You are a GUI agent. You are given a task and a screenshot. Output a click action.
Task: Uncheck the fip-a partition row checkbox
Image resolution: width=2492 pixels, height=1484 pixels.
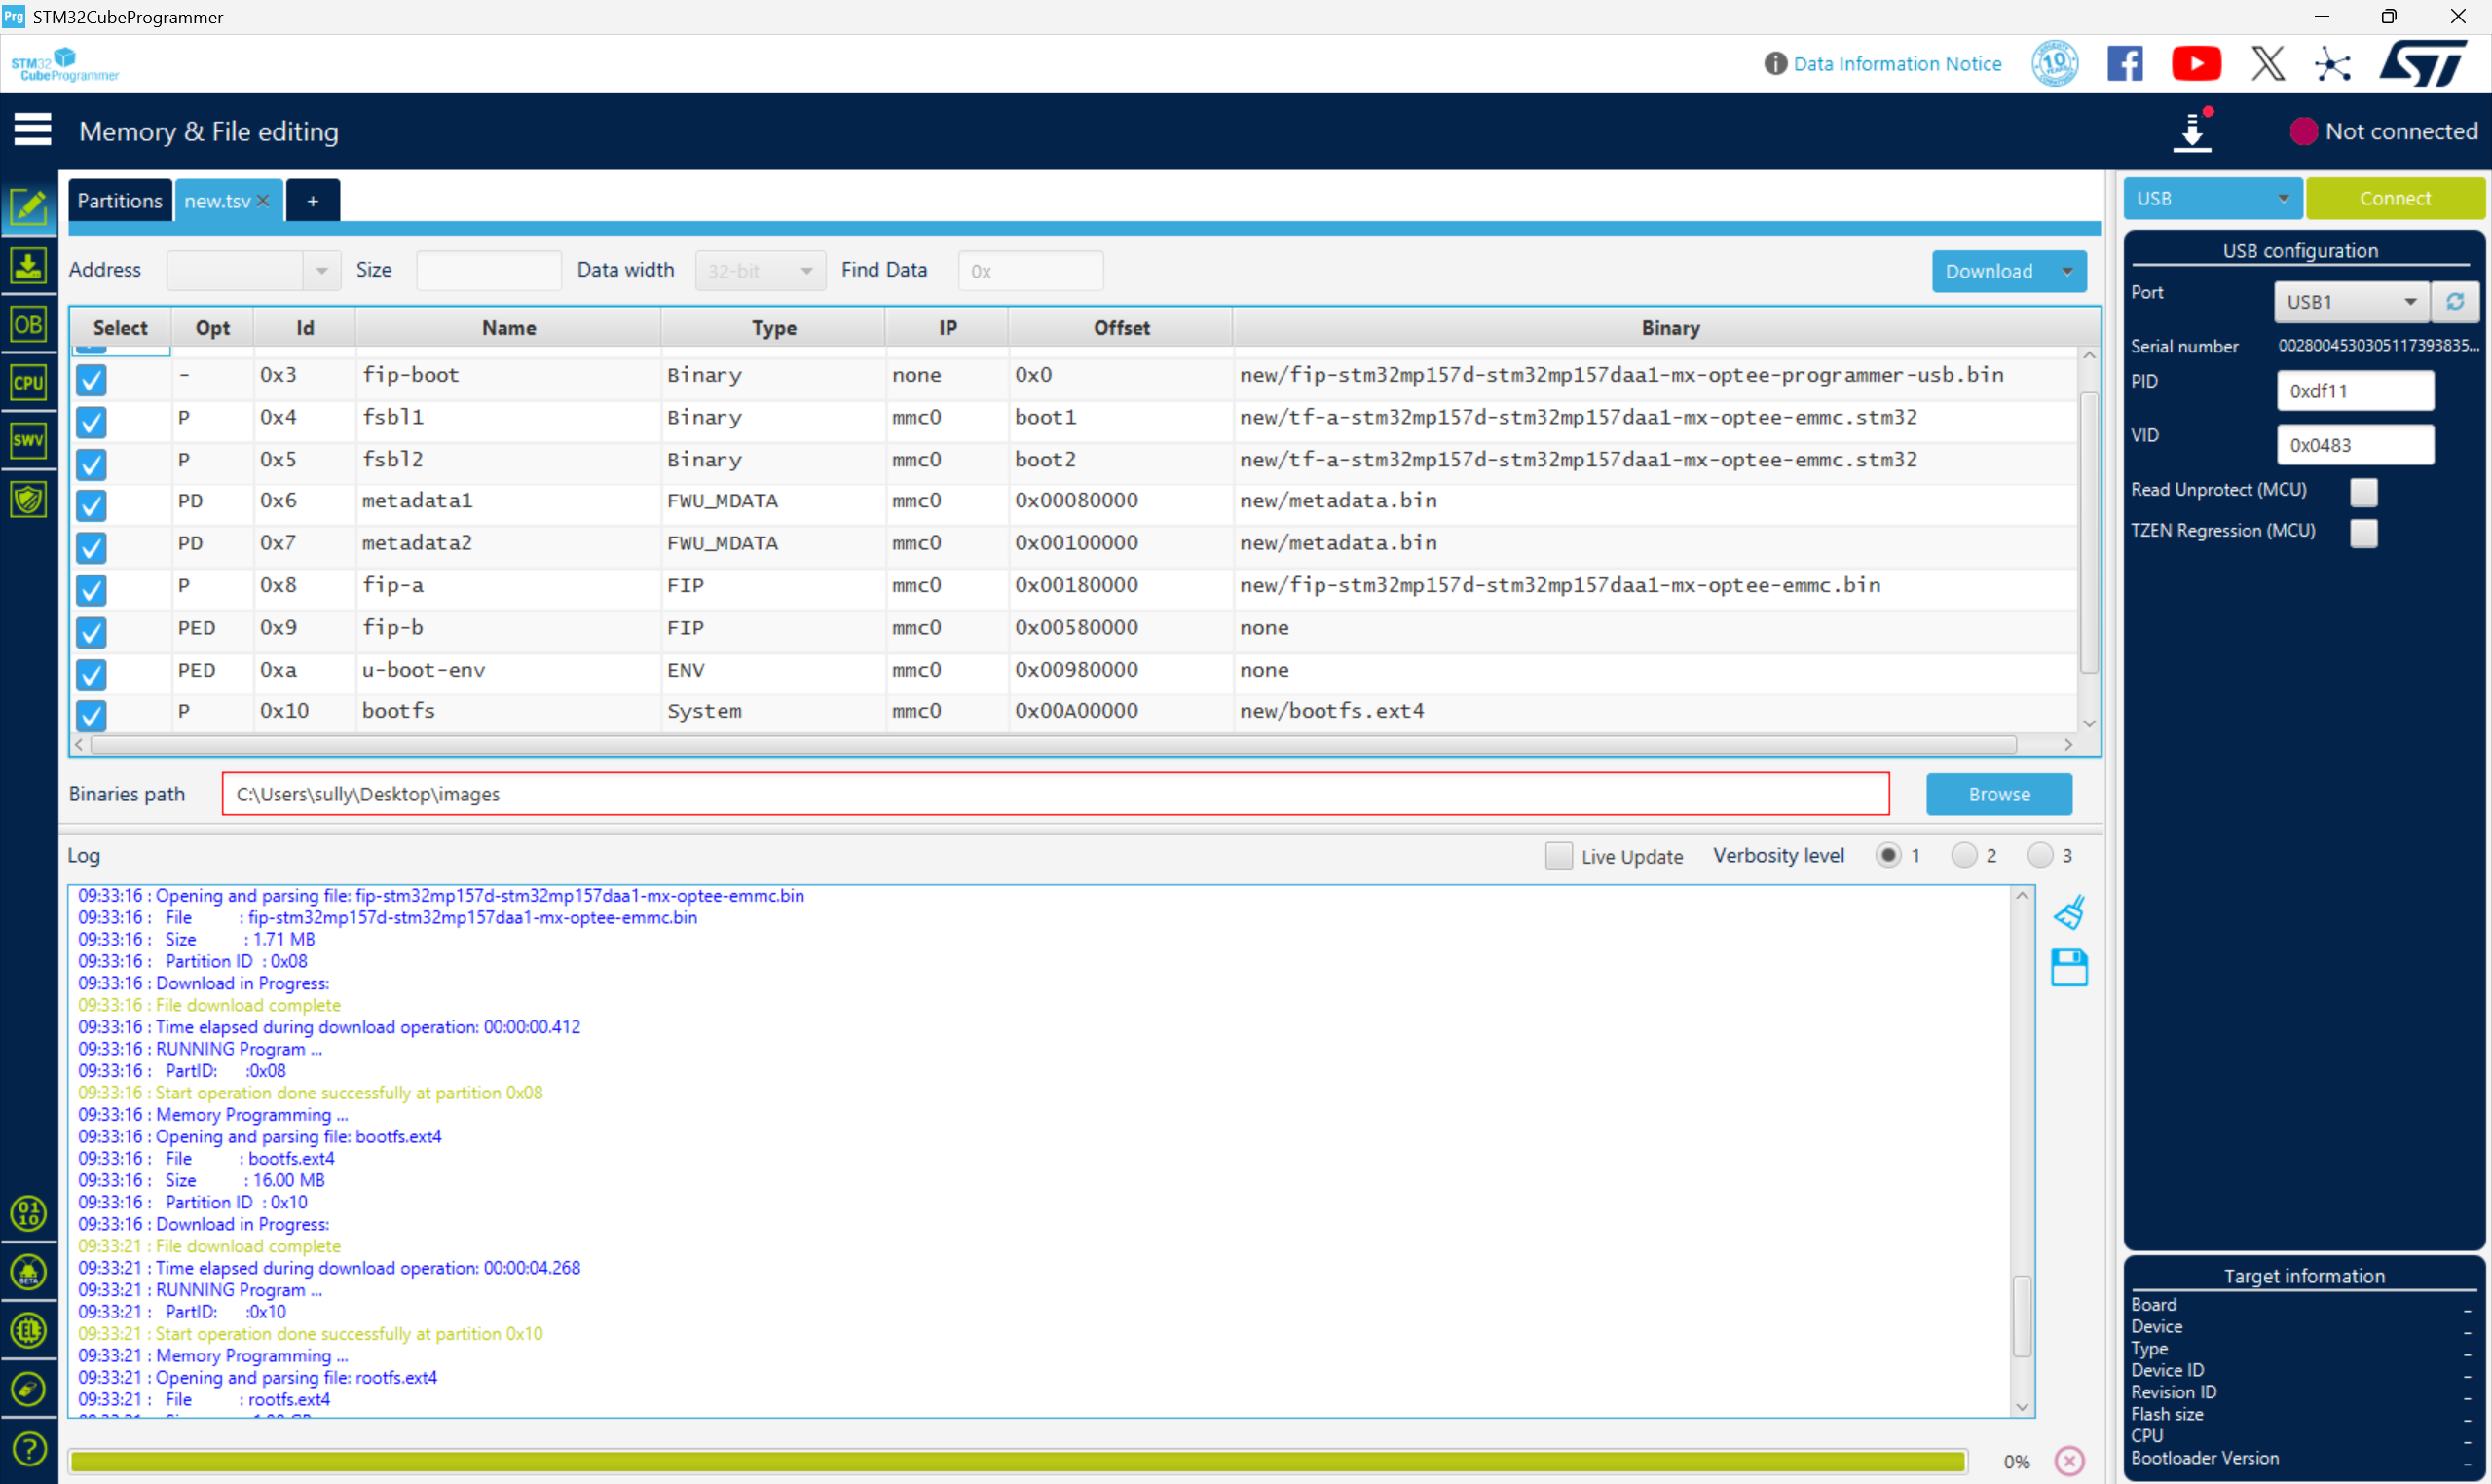point(91,589)
